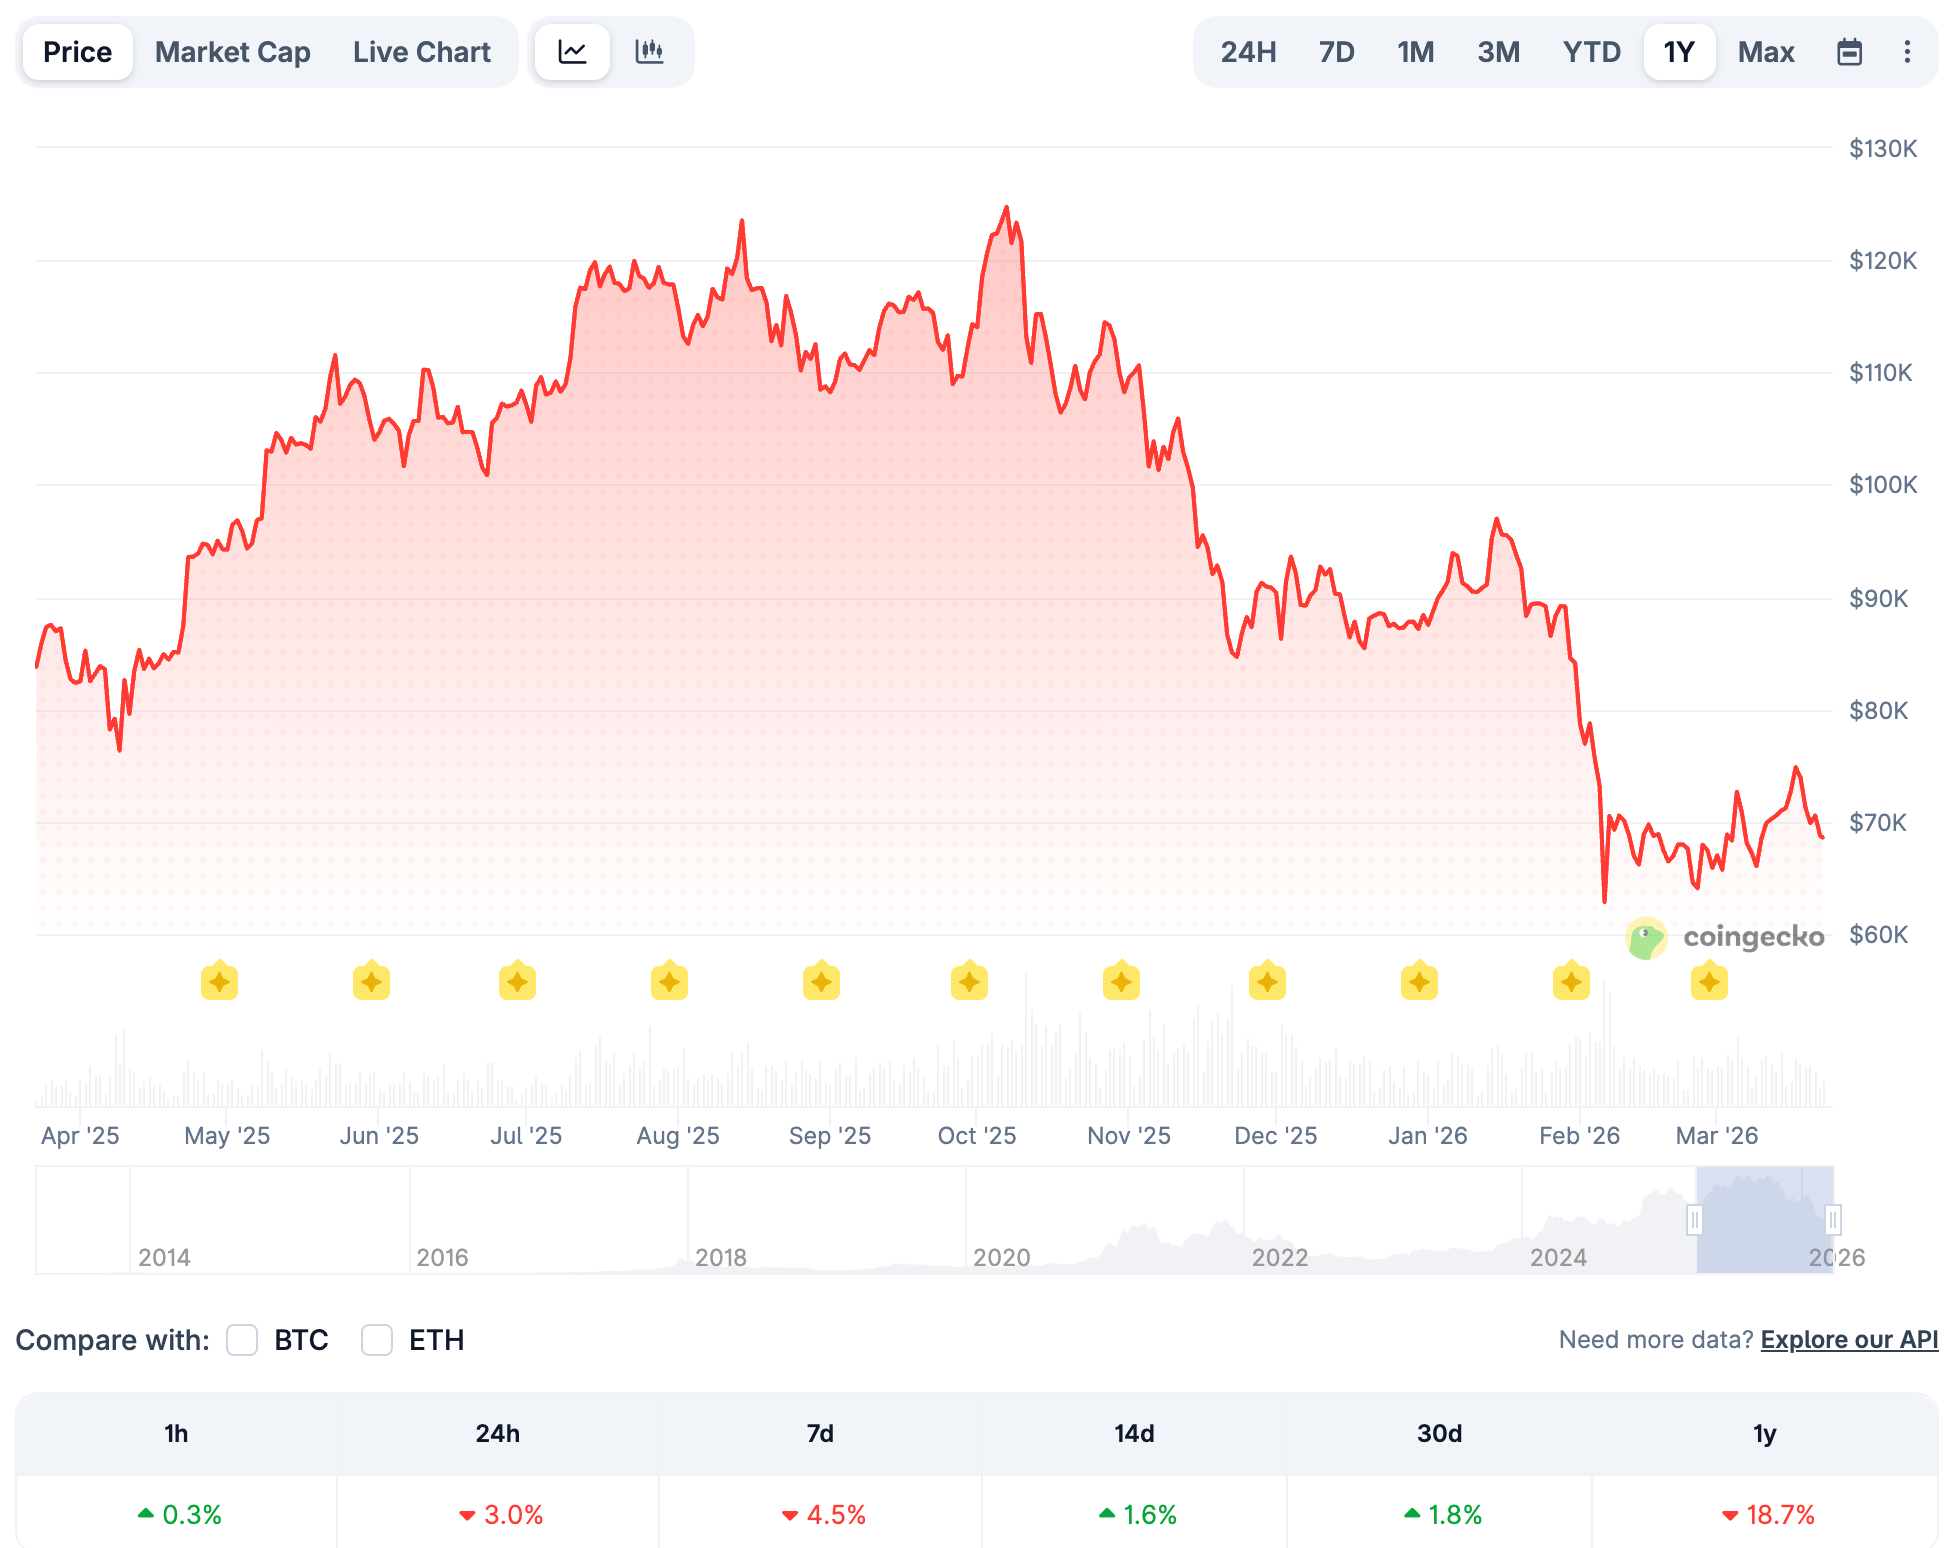Switch to candlestick chart view icon

pos(650,52)
